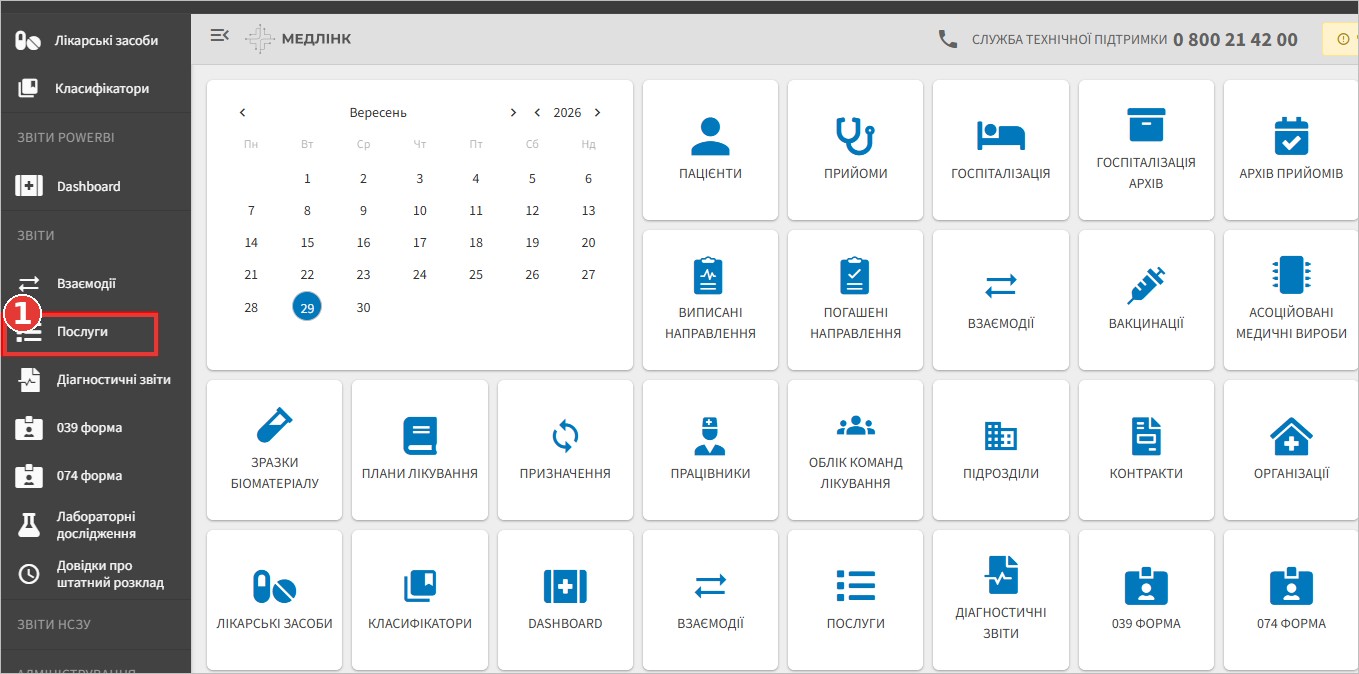Open the Госпіталізація архів tile

coord(1146,150)
